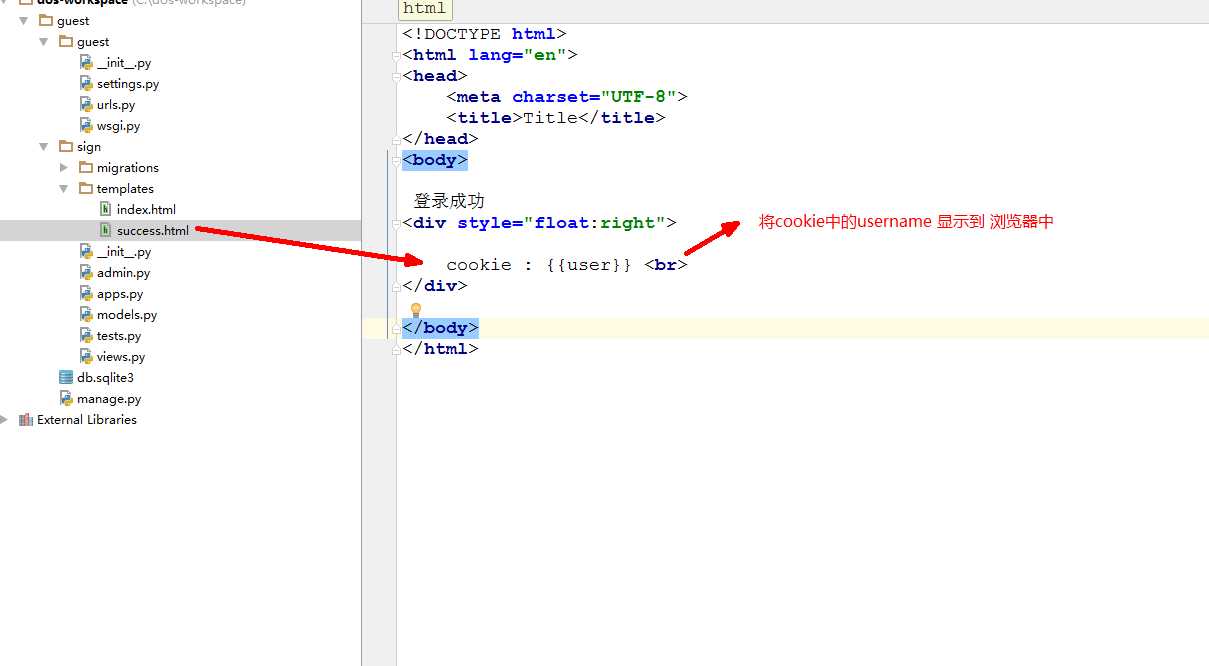Image resolution: width=1209 pixels, height=666 pixels.
Task: Click the manage.py Python file icon
Action: pos(67,398)
